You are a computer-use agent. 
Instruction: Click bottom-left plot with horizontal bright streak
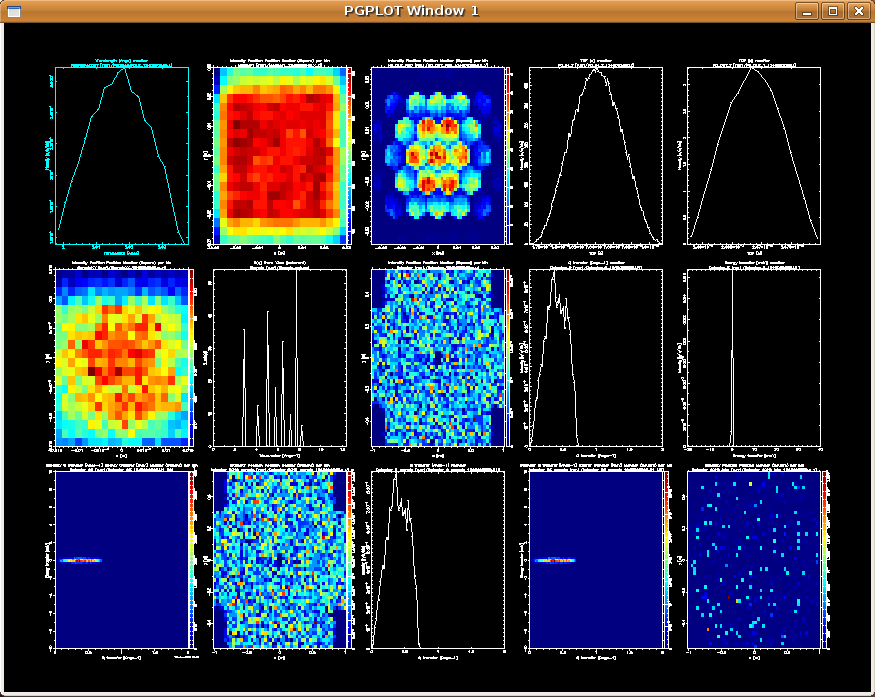click(122, 560)
